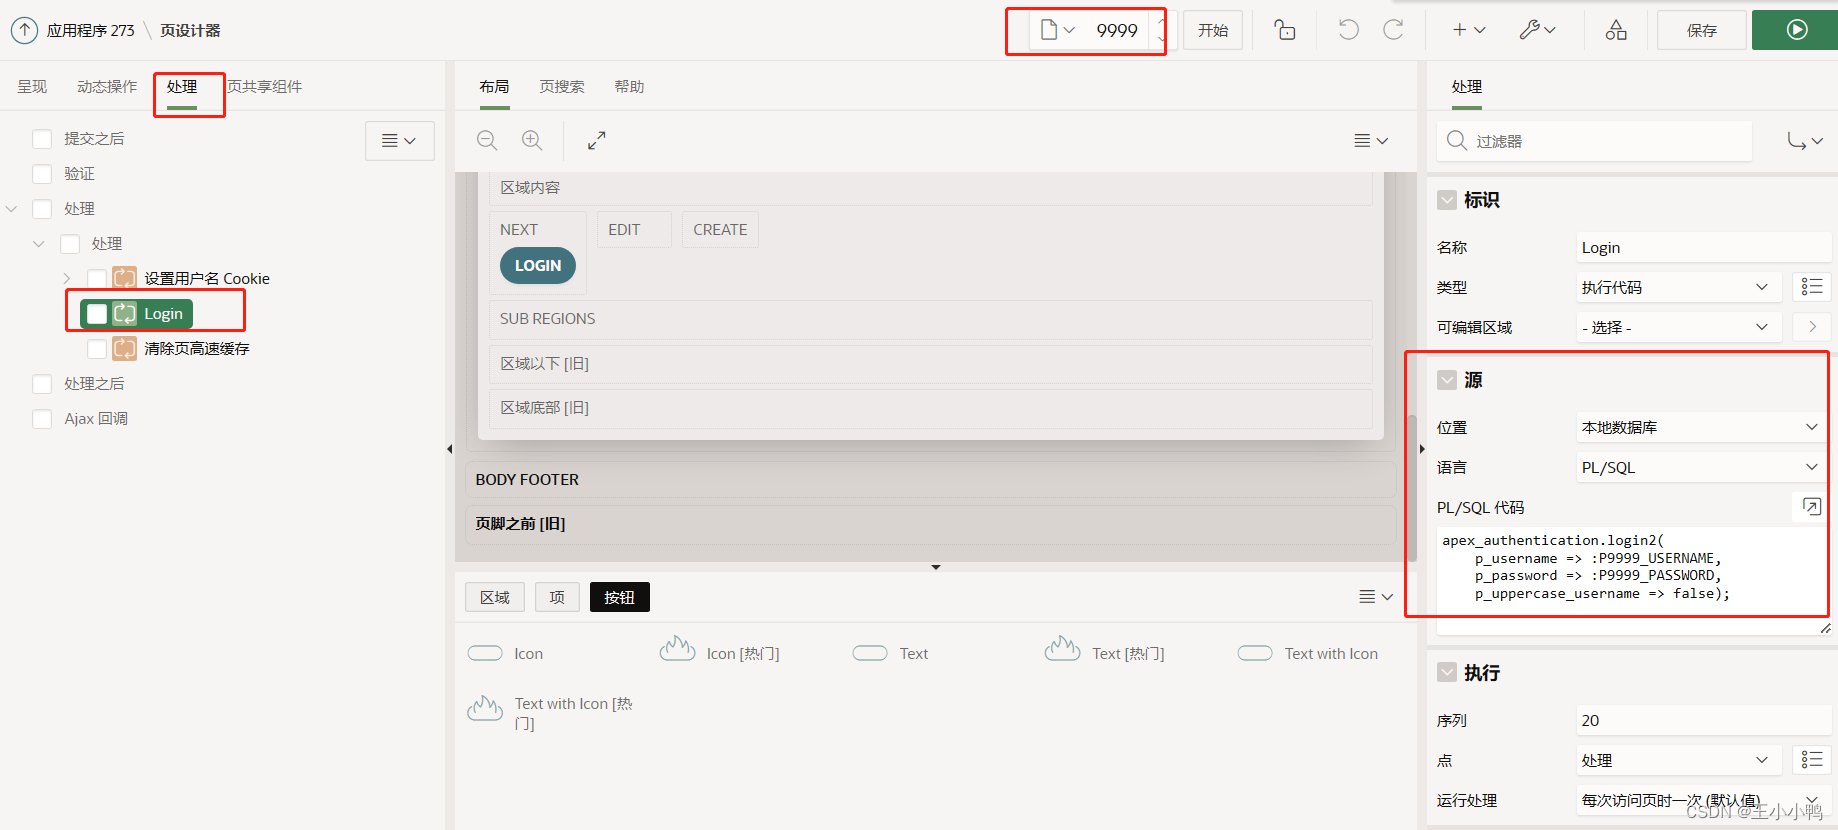
Task: Redo the last change
Action: tap(1393, 30)
